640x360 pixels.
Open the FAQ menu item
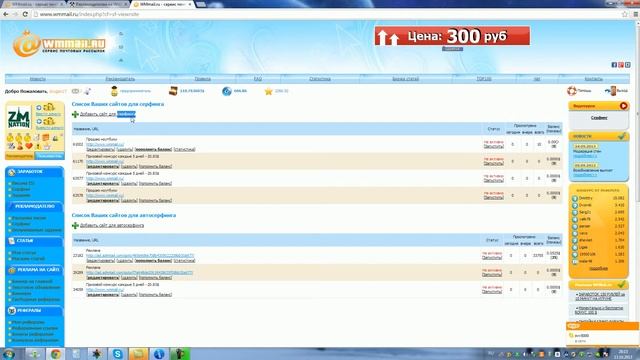(258, 79)
